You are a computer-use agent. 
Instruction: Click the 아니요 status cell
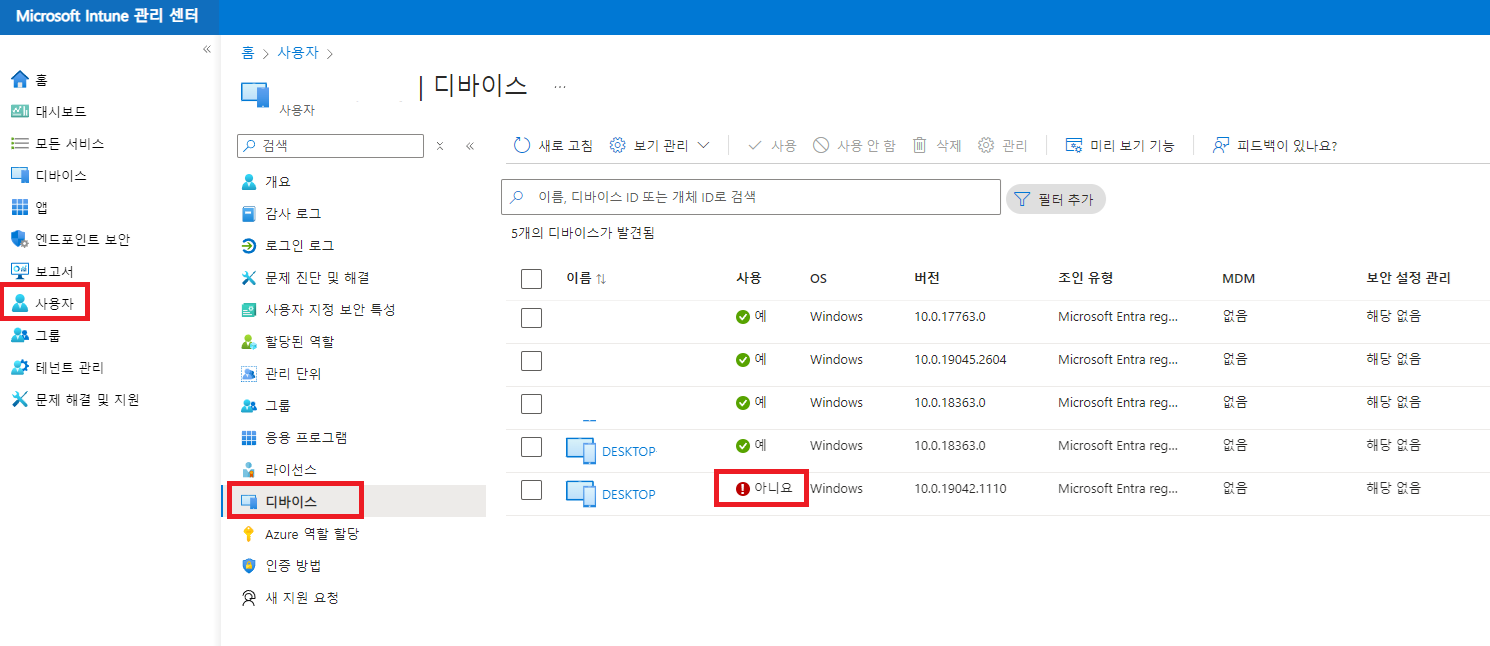764,489
